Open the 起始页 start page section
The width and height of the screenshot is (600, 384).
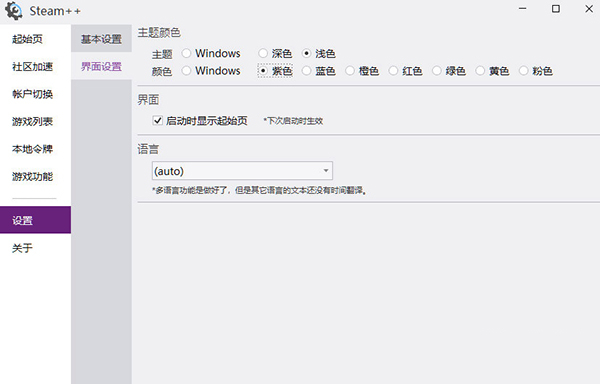pos(35,39)
